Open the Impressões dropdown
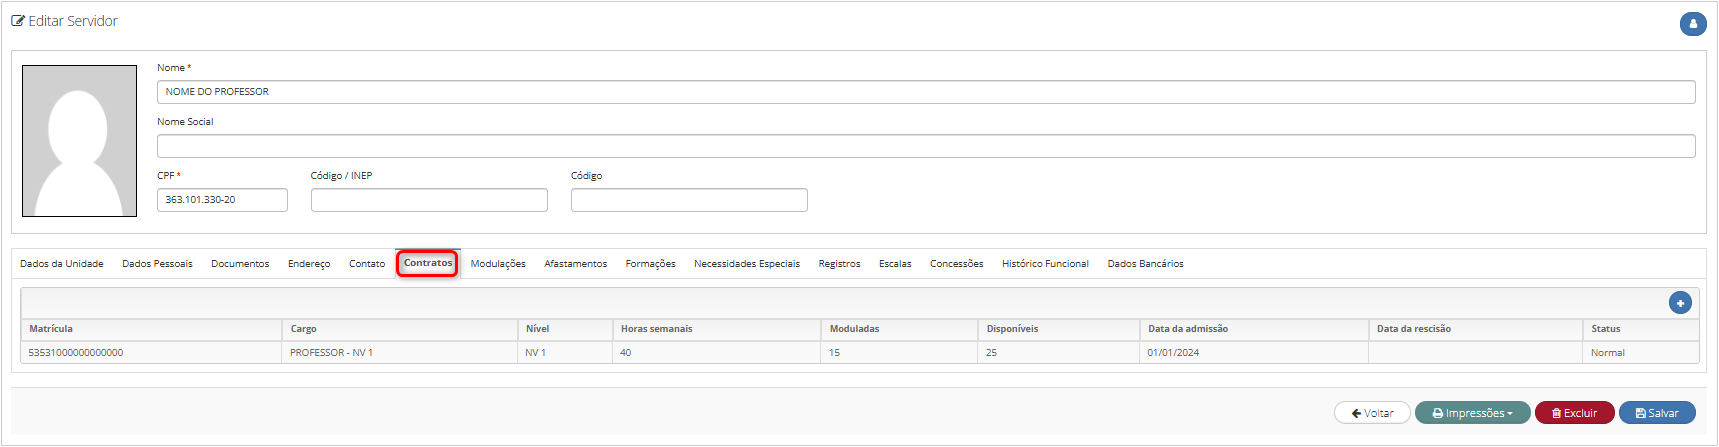 point(1472,413)
